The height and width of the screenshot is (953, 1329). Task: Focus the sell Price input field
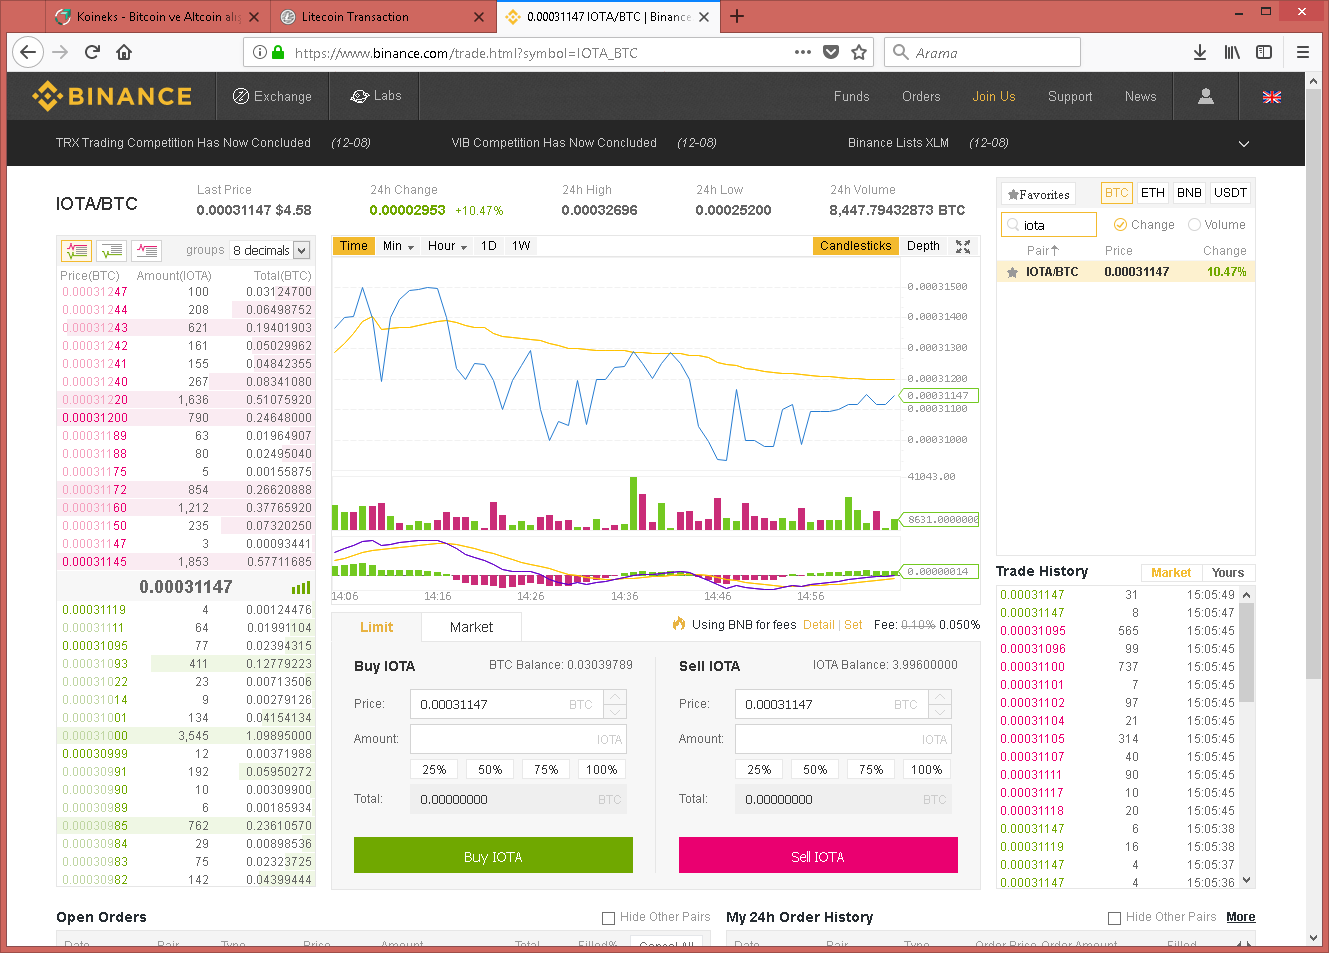pyautogui.click(x=832, y=704)
